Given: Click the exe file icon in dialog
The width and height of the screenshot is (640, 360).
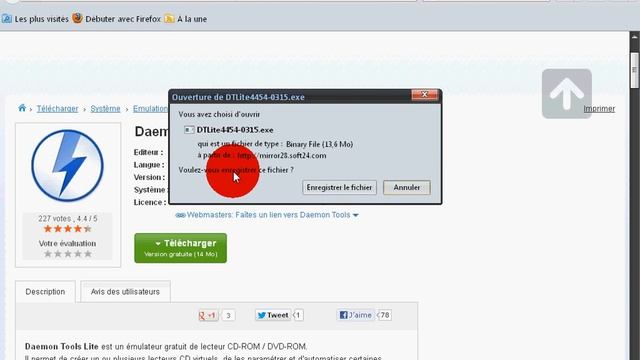Looking at the screenshot, I should pos(189,130).
